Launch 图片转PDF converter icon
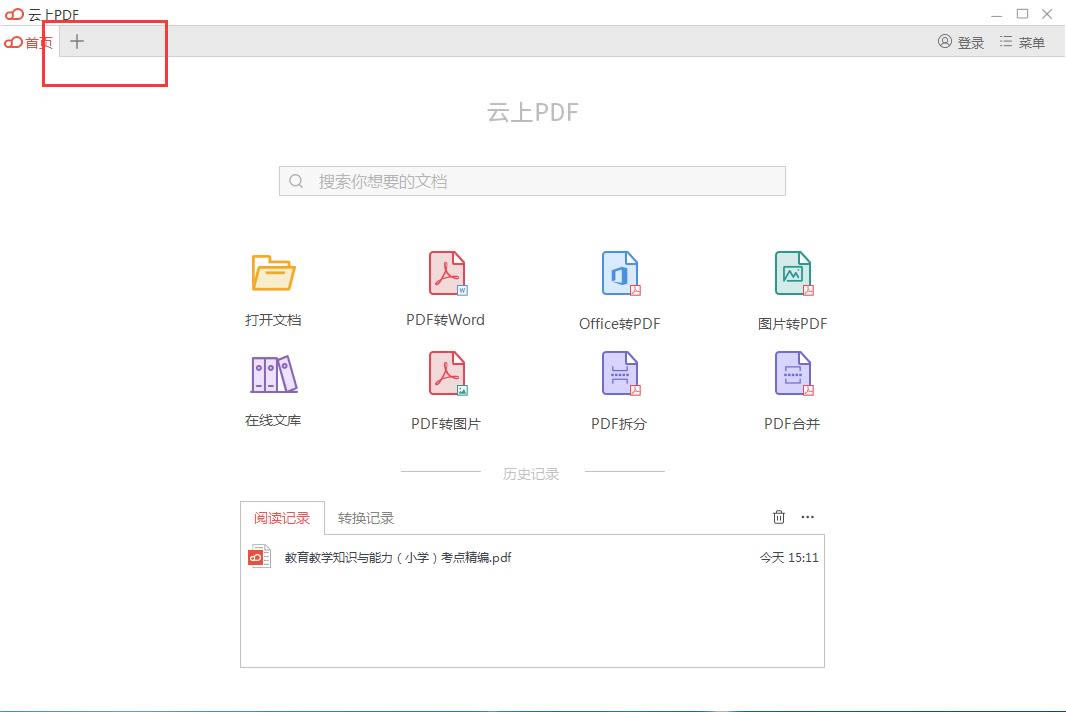Image resolution: width=1066 pixels, height=712 pixels. 793,273
